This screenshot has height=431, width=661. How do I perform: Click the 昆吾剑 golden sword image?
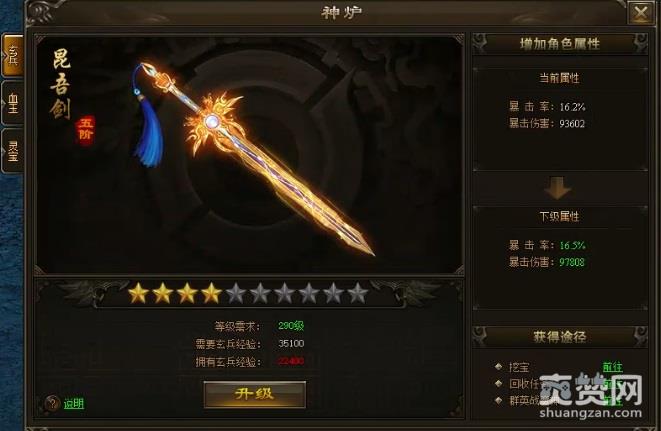click(255, 158)
